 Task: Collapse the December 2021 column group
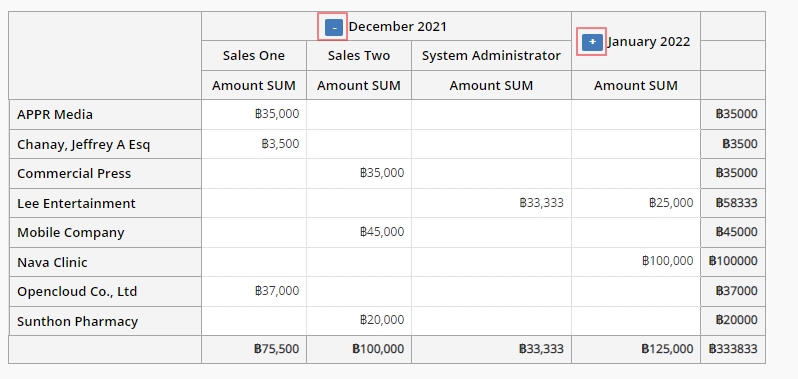[333, 27]
